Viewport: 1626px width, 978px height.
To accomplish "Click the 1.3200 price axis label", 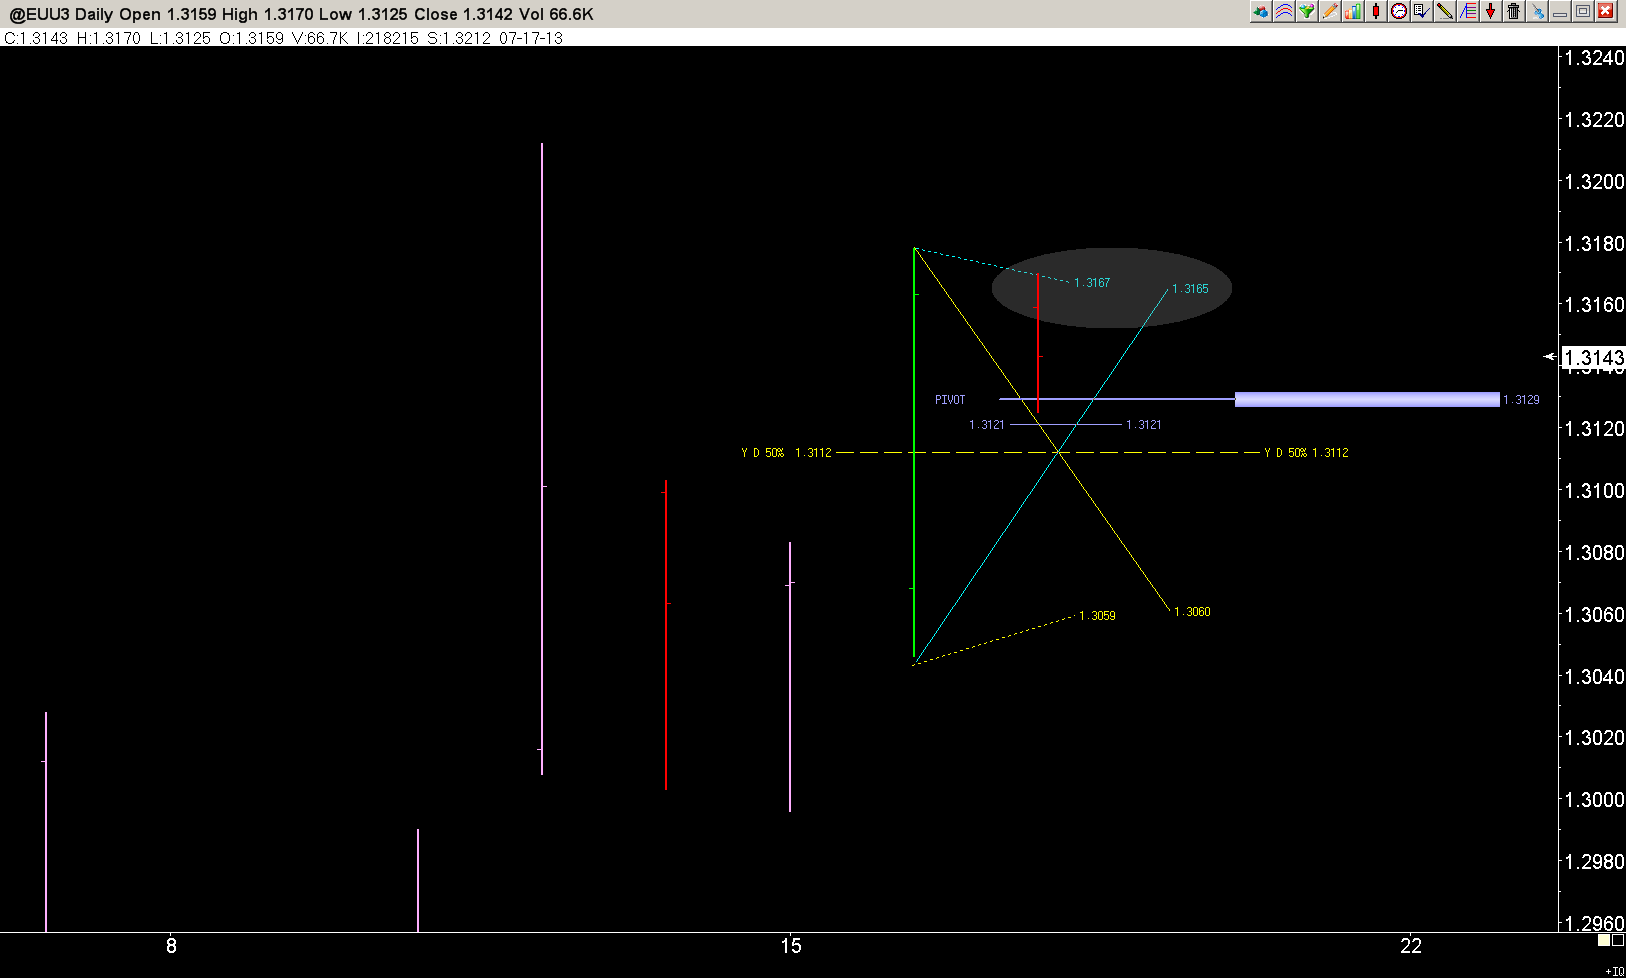I will [1595, 182].
